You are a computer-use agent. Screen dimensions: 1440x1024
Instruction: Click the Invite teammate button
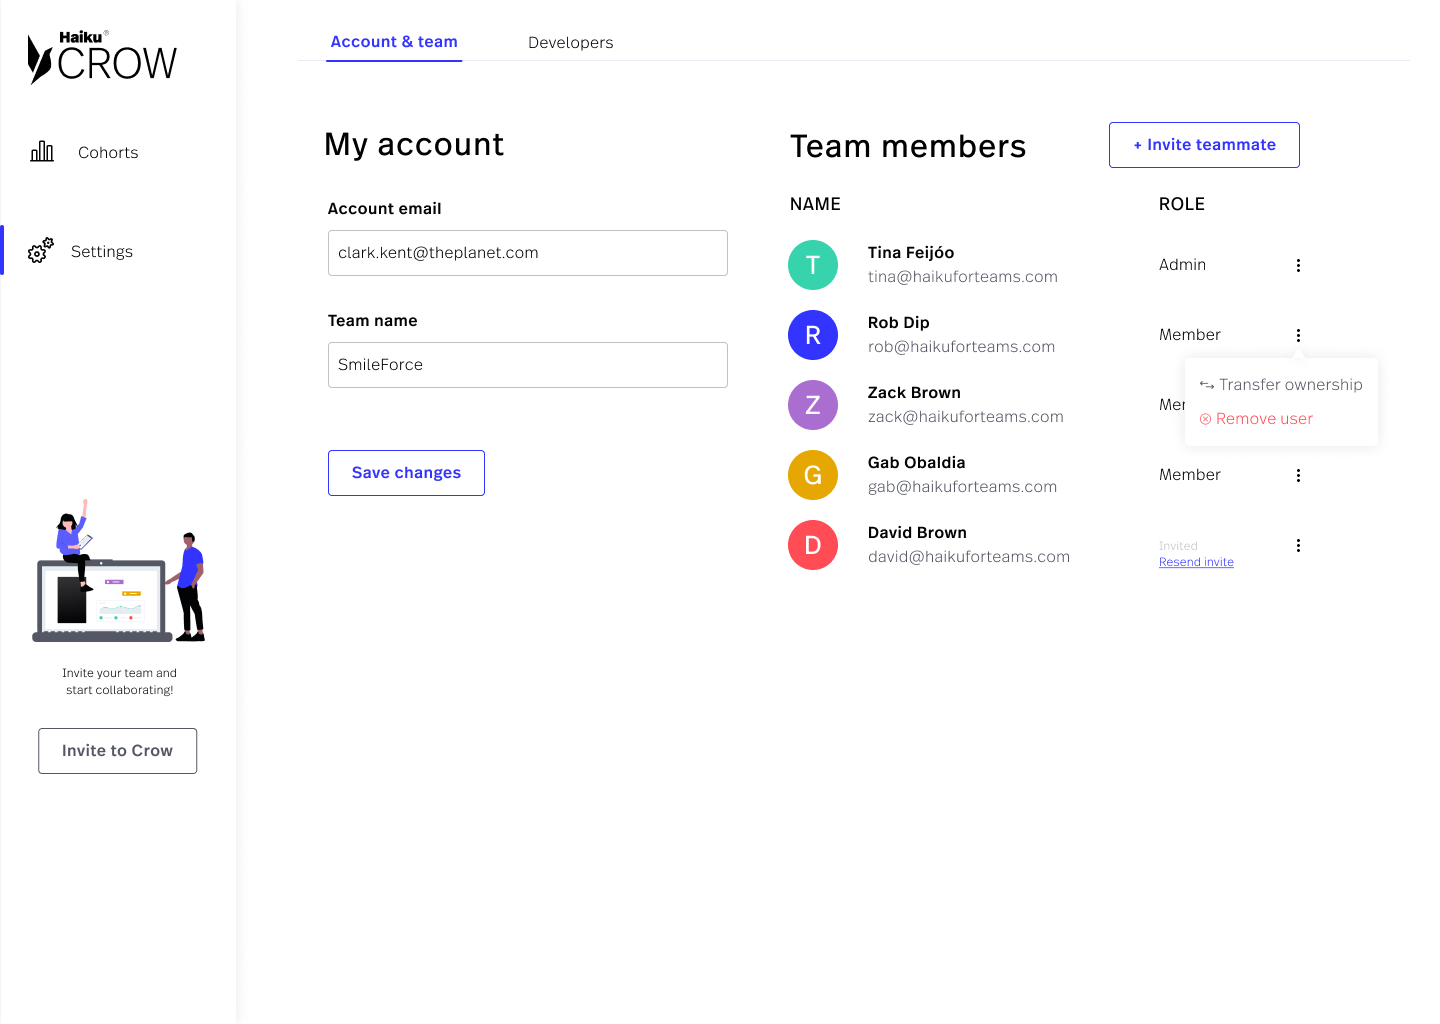pyautogui.click(x=1204, y=145)
